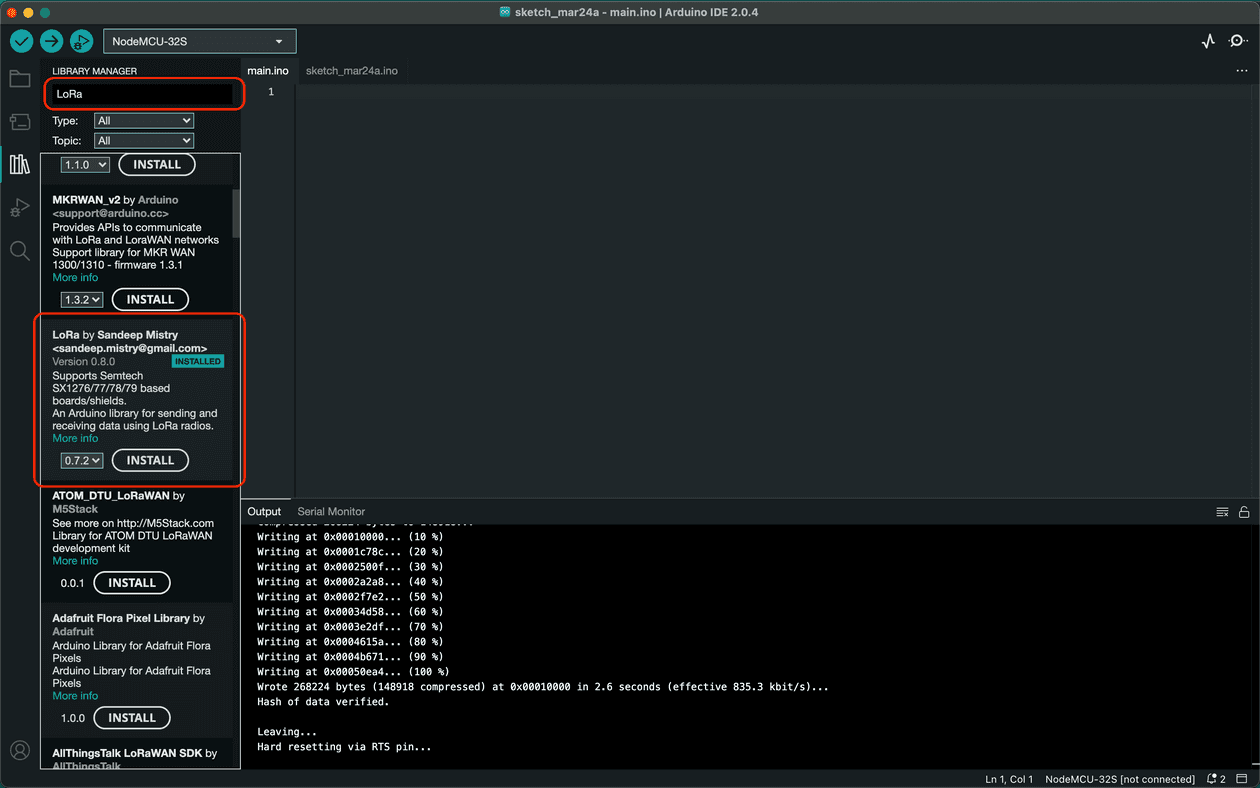Click the Upload arrow button
Screen dimensions: 1260x788
click(x=51, y=41)
